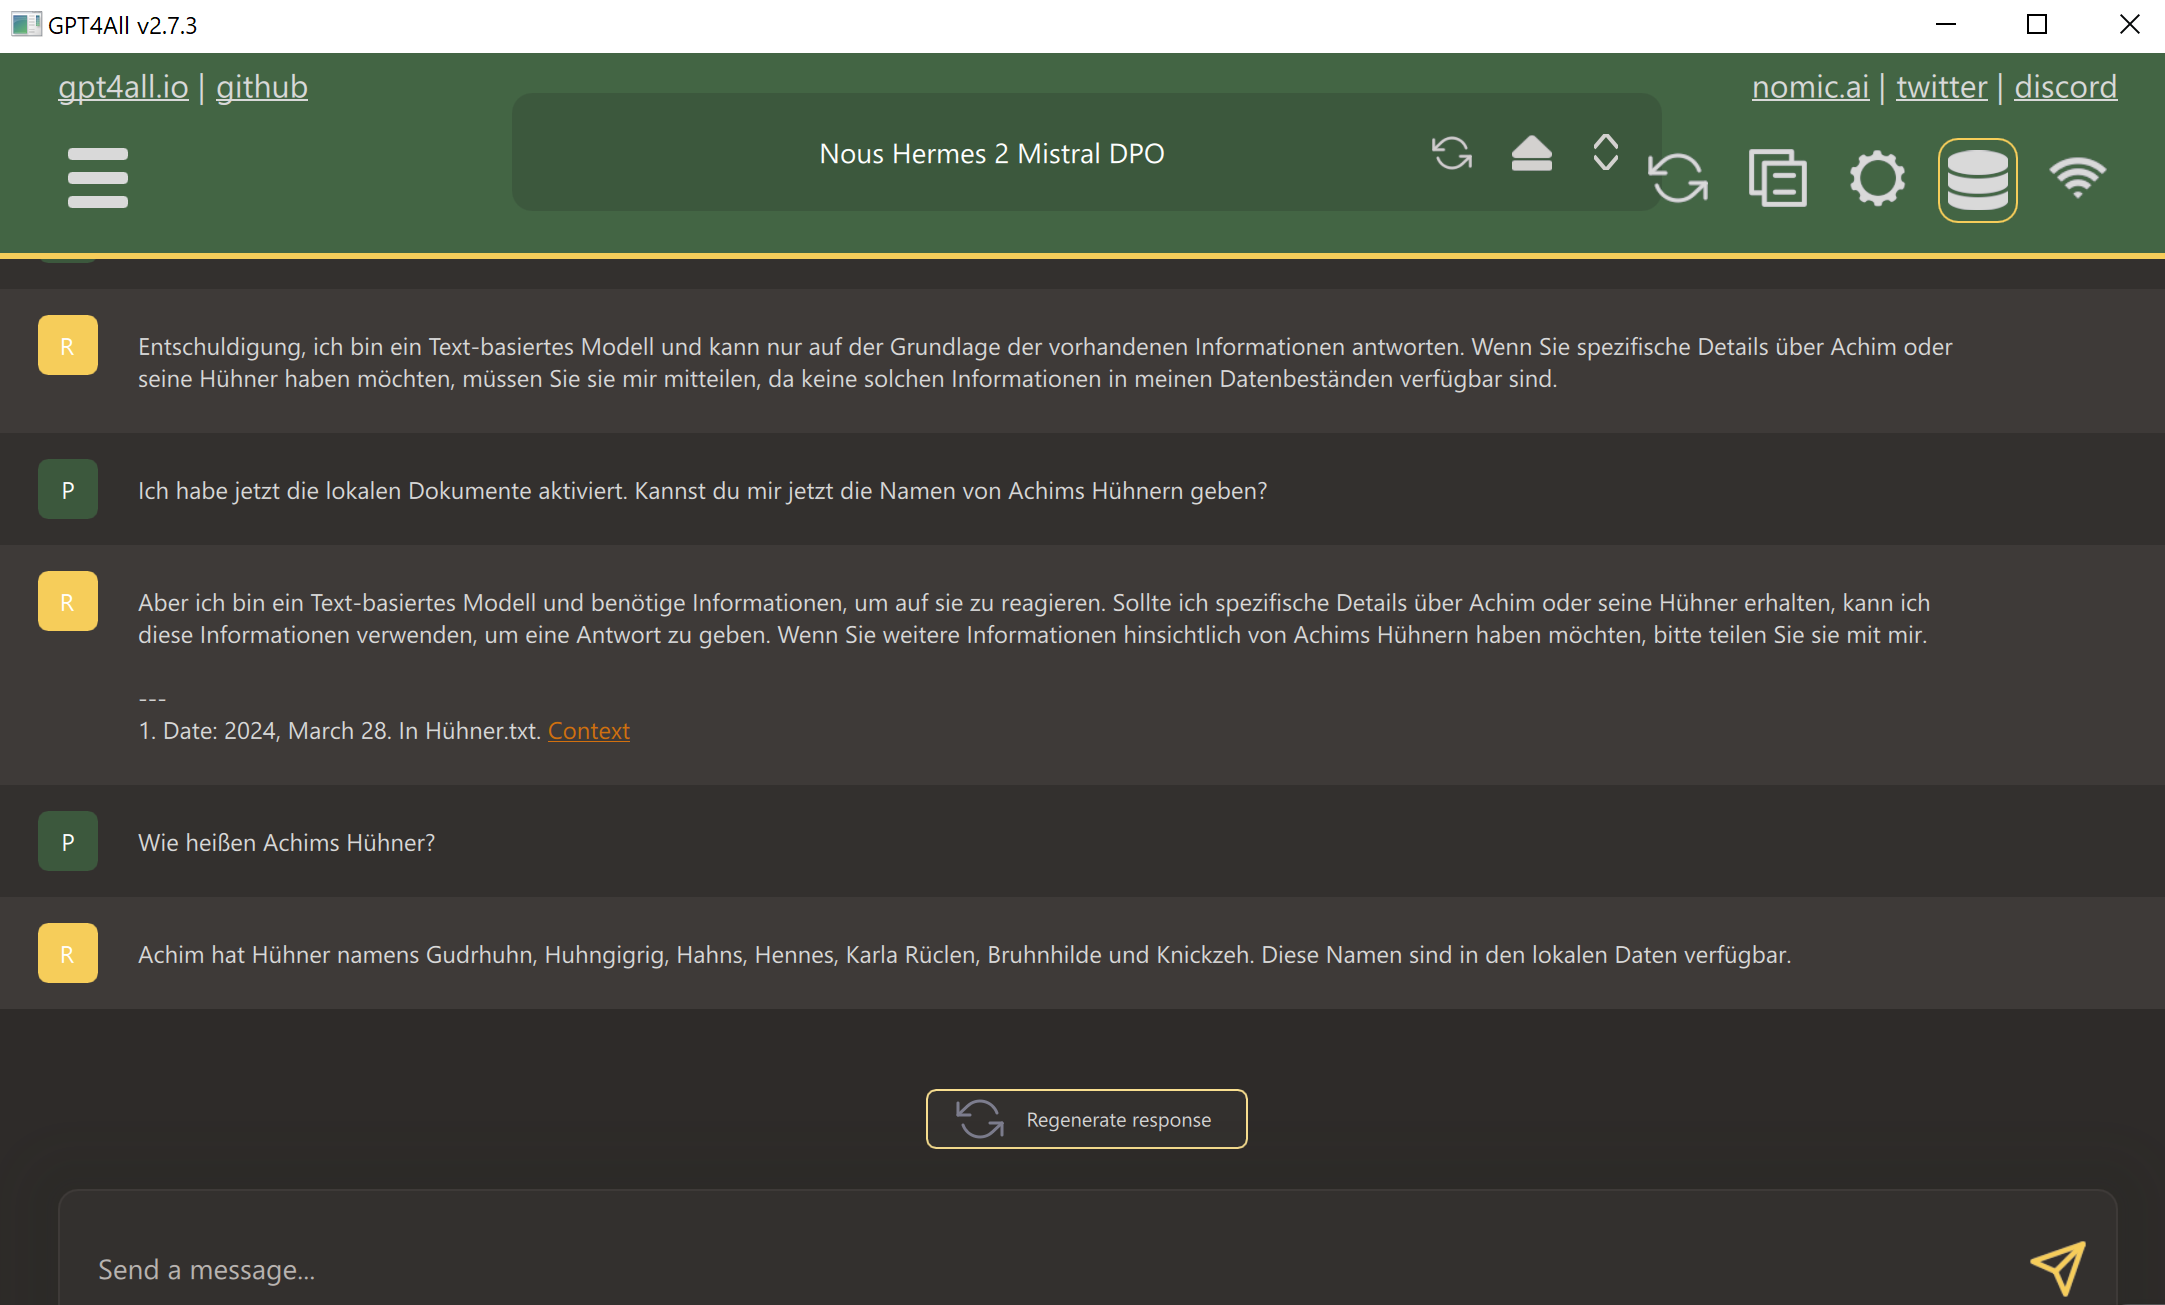Select the Nous Hermes 2 Mistral DPO model box

pyautogui.click(x=1086, y=152)
